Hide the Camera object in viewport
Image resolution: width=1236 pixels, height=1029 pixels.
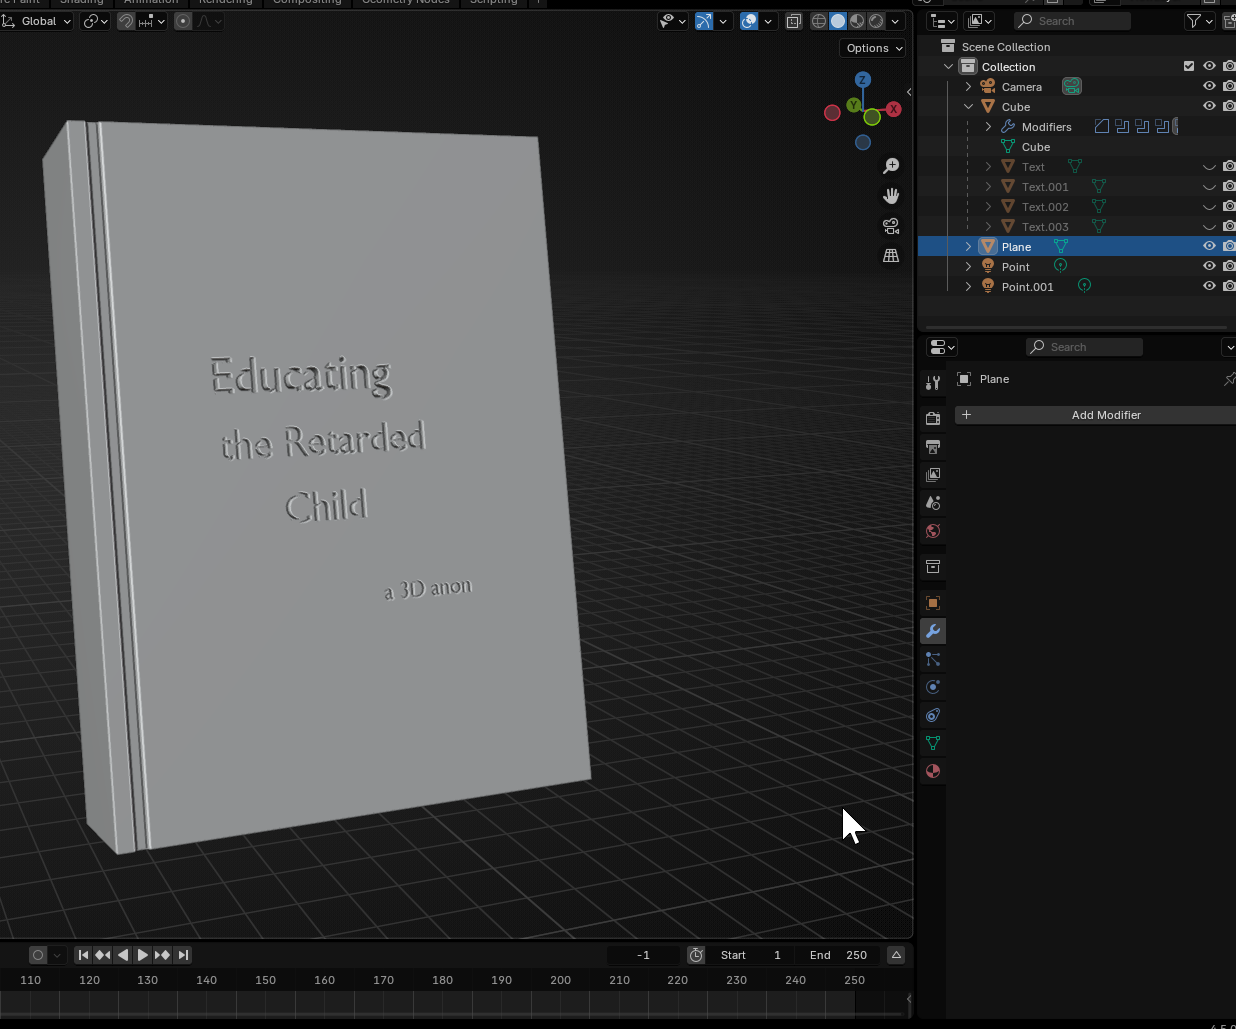1209,87
